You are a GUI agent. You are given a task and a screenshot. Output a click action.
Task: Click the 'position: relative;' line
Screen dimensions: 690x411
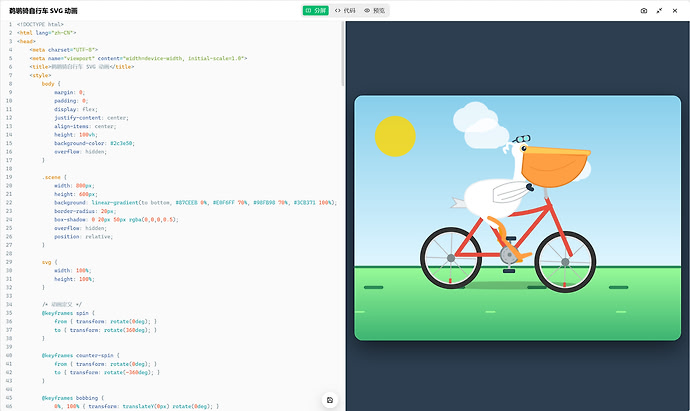pos(84,237)
